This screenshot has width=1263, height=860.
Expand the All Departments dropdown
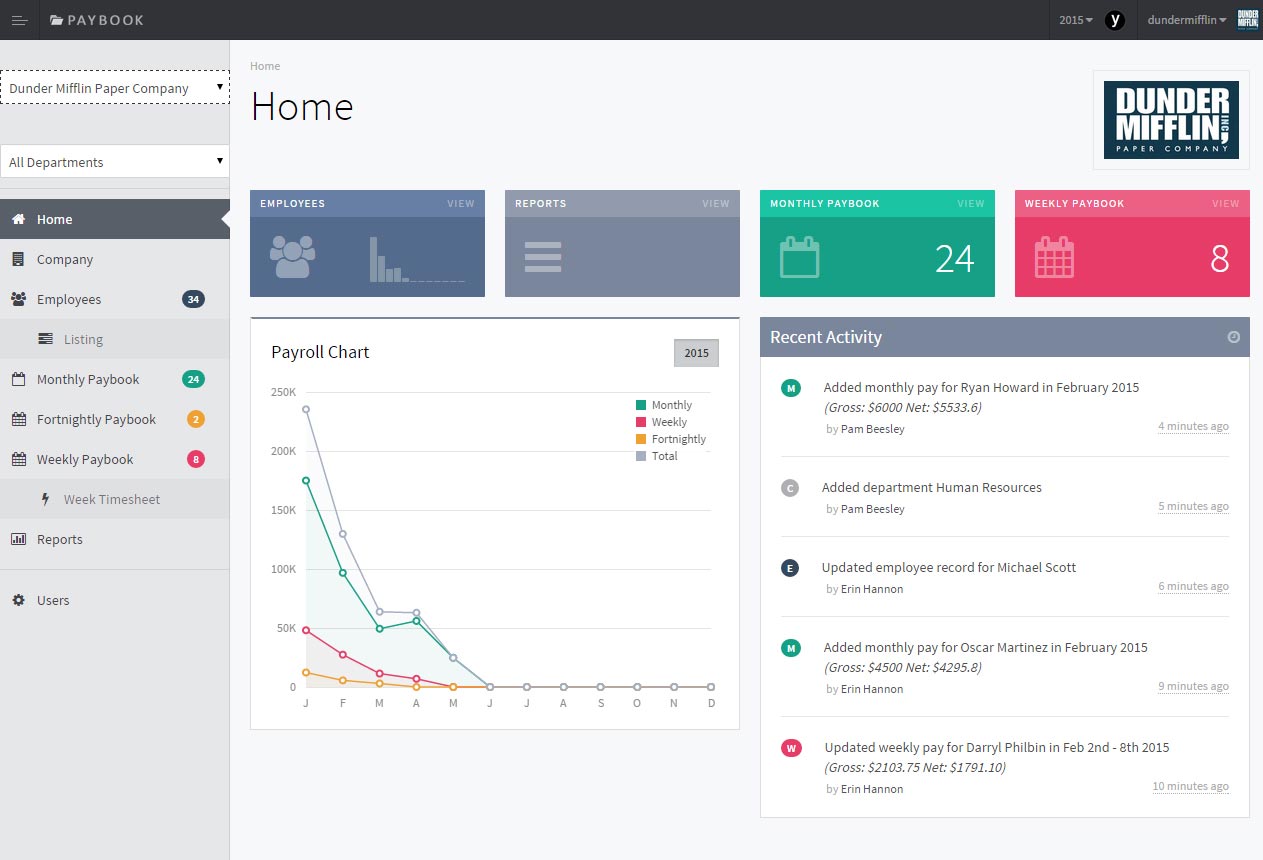[x=114, y=162]
